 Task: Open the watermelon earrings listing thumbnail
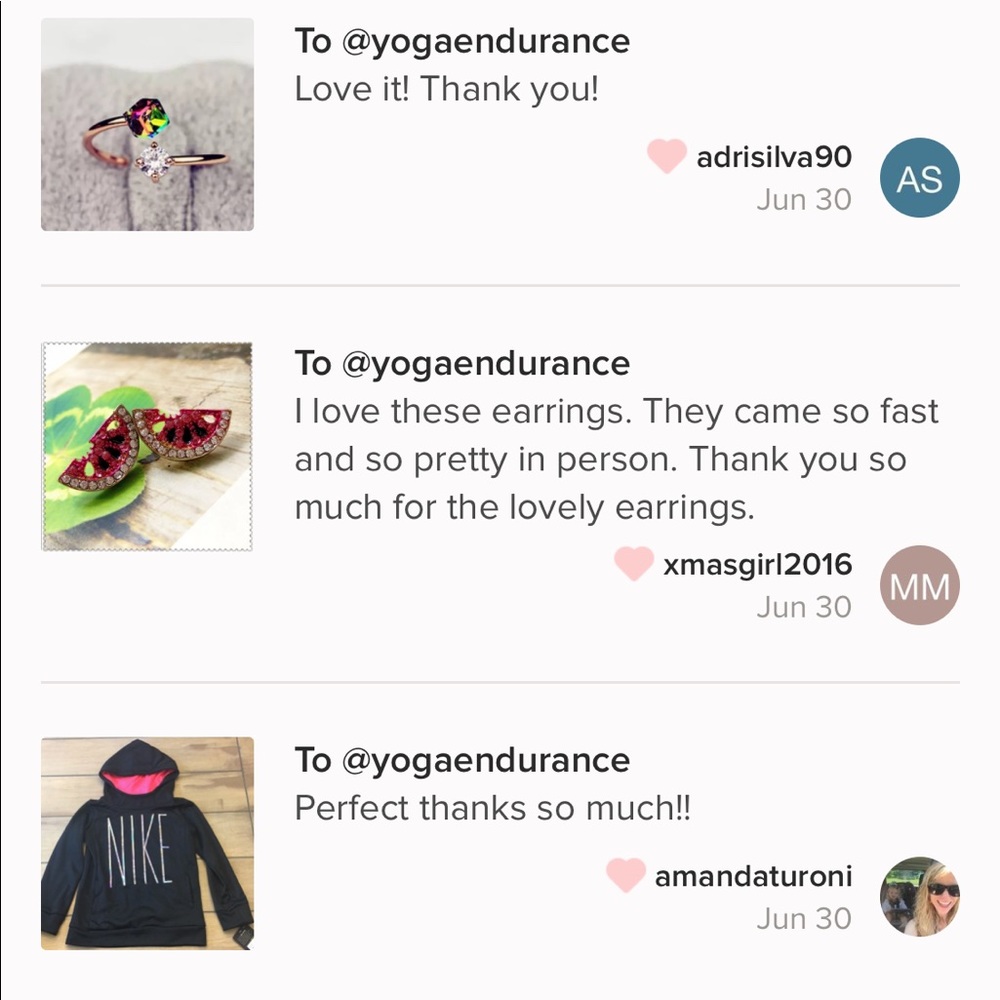(x=147, y=447)
